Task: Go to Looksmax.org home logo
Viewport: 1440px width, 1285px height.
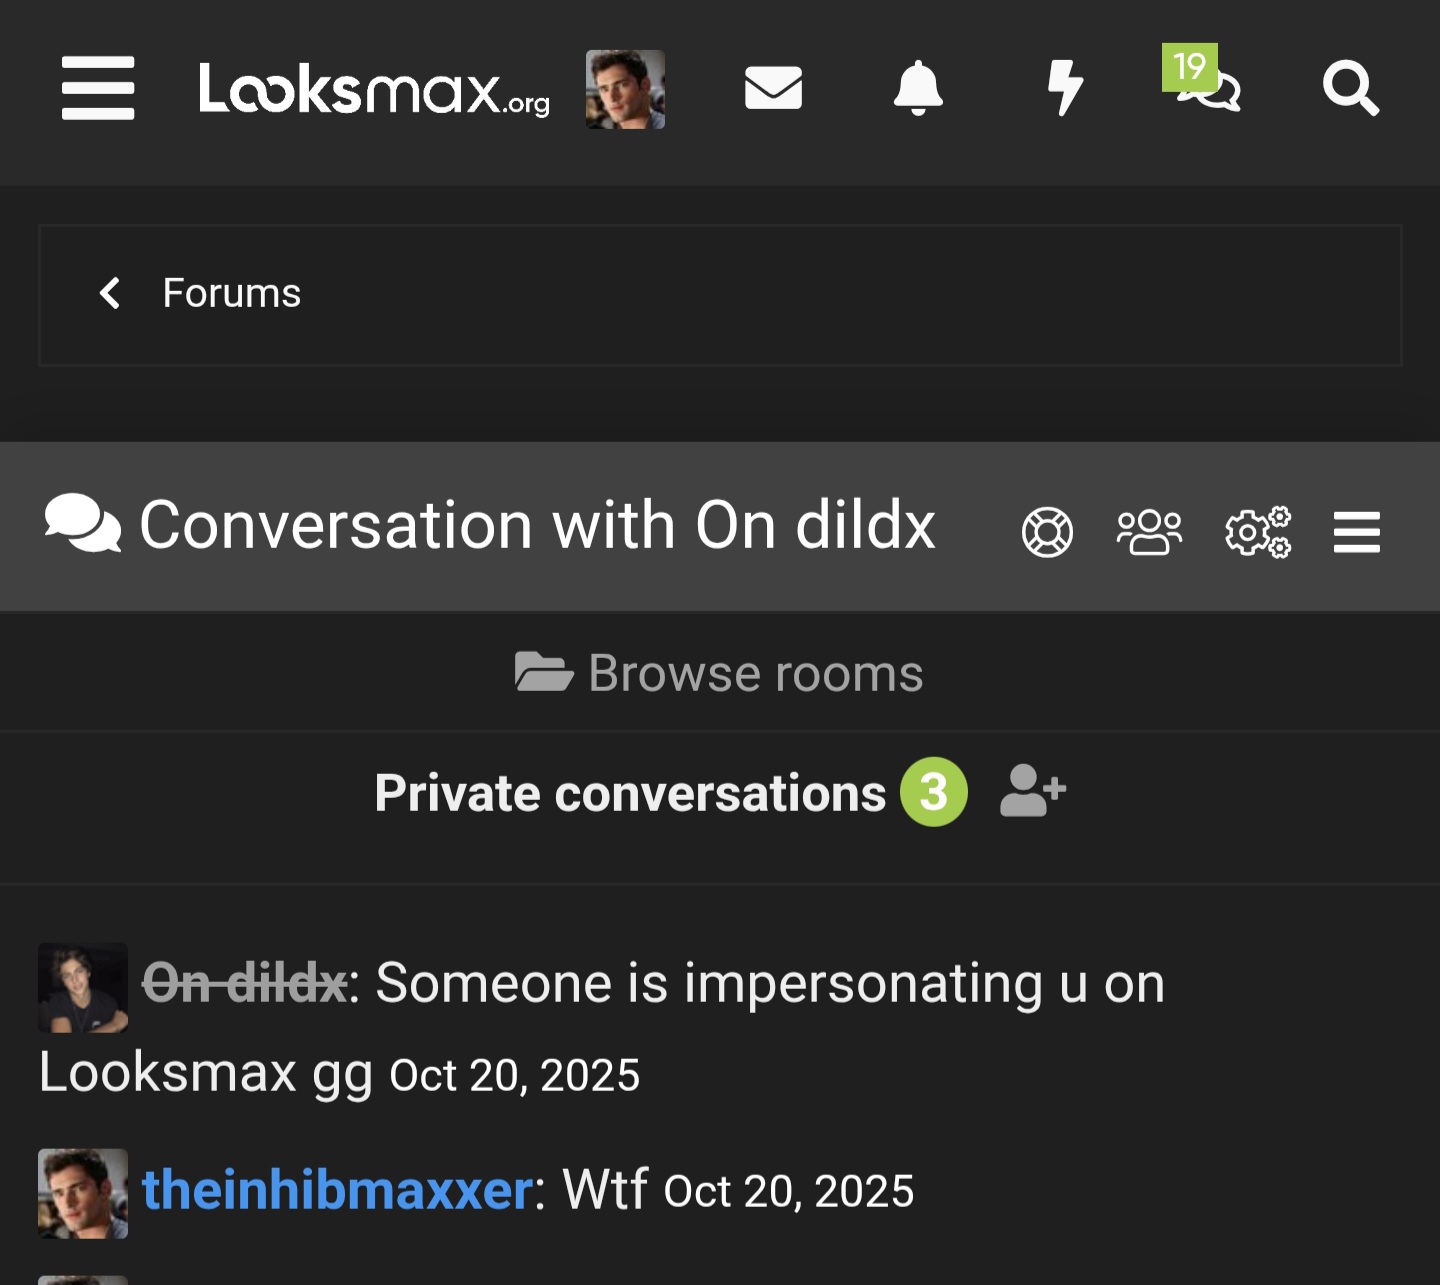Action: click(374, 89)
